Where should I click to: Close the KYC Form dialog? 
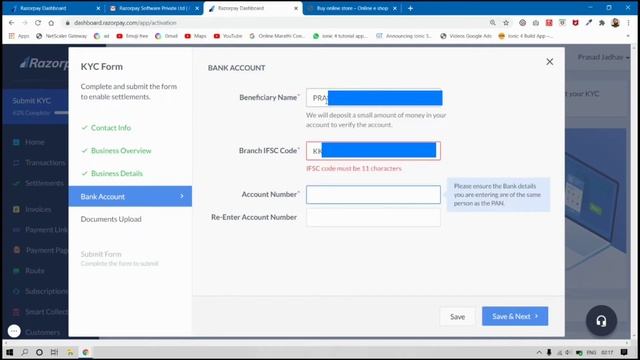point(549,62)
